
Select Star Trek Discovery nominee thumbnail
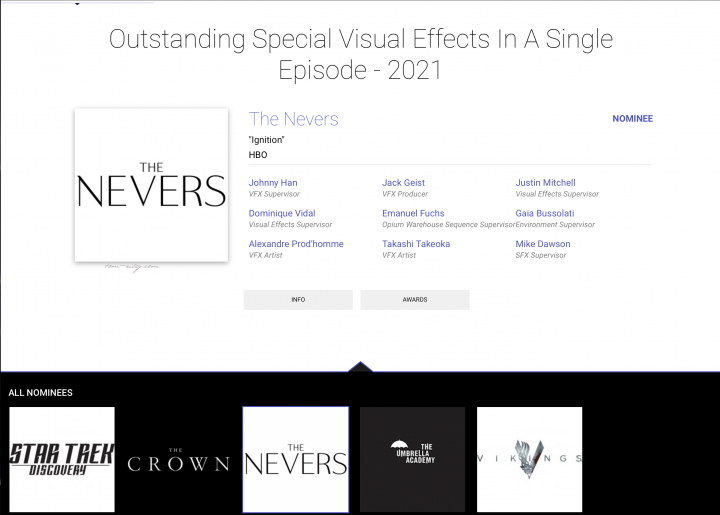[x=62, y=459]
